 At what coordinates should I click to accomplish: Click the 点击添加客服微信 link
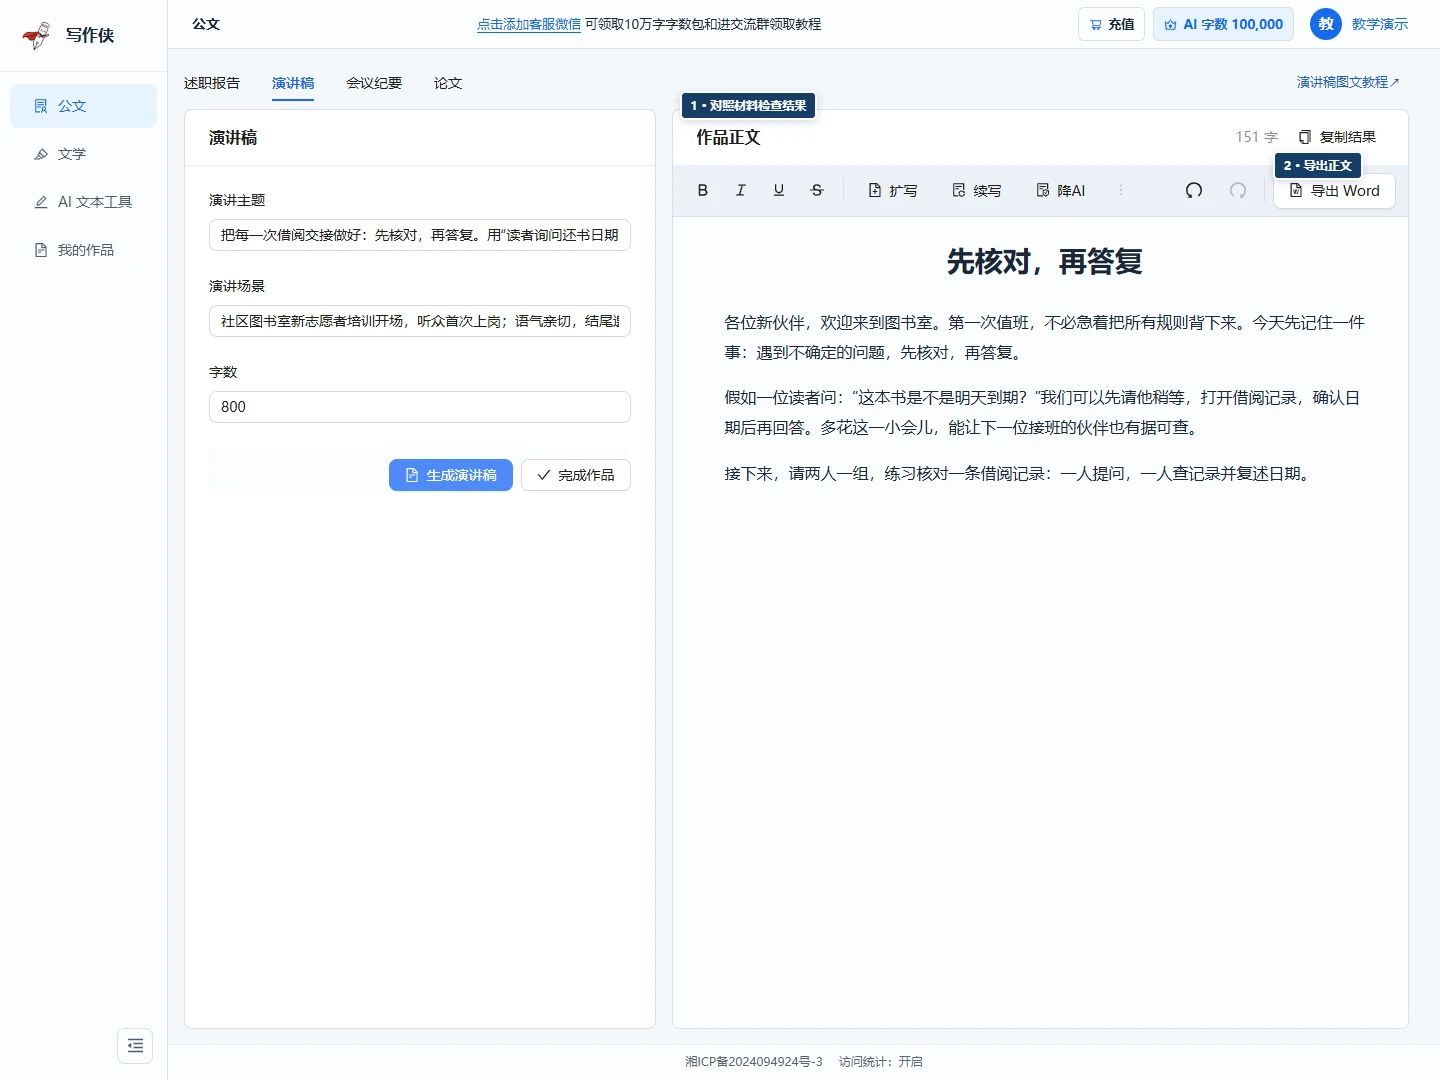click(x=529, y=24)
